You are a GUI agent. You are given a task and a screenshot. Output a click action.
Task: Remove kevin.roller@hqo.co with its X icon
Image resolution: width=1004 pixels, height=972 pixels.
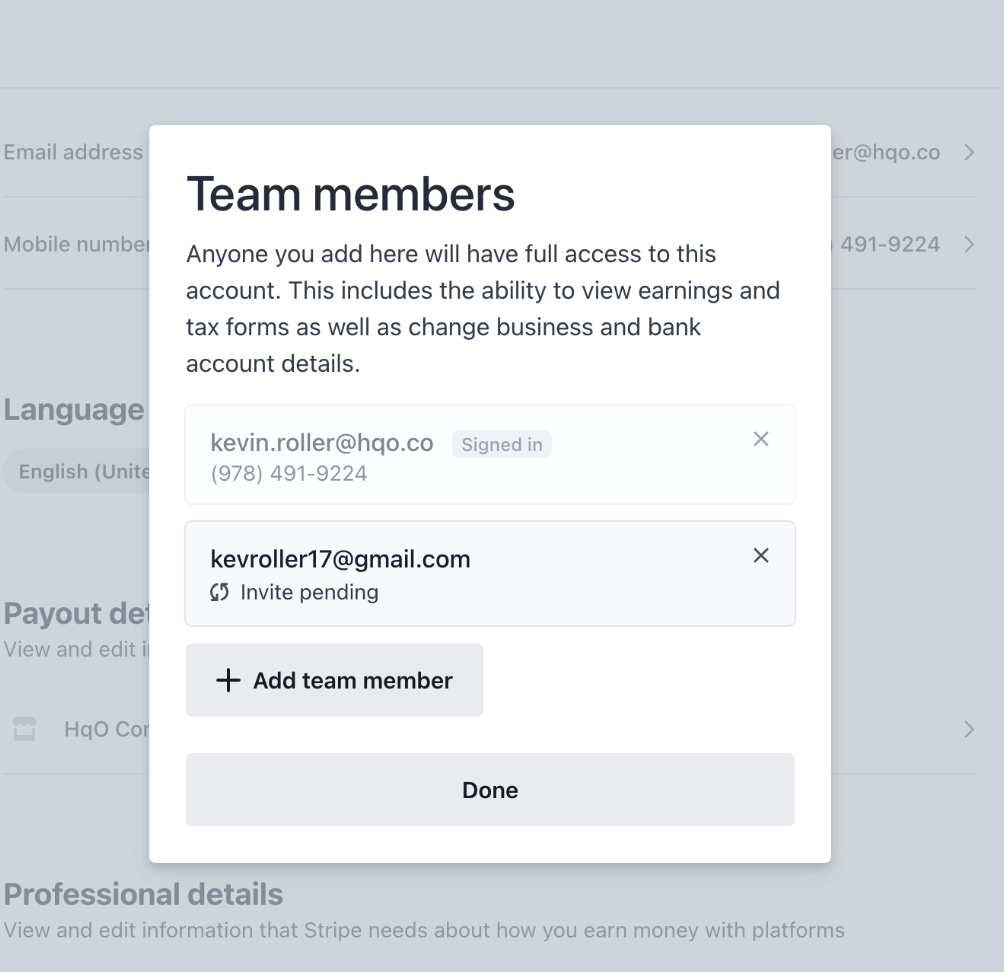tap(761, 439)
